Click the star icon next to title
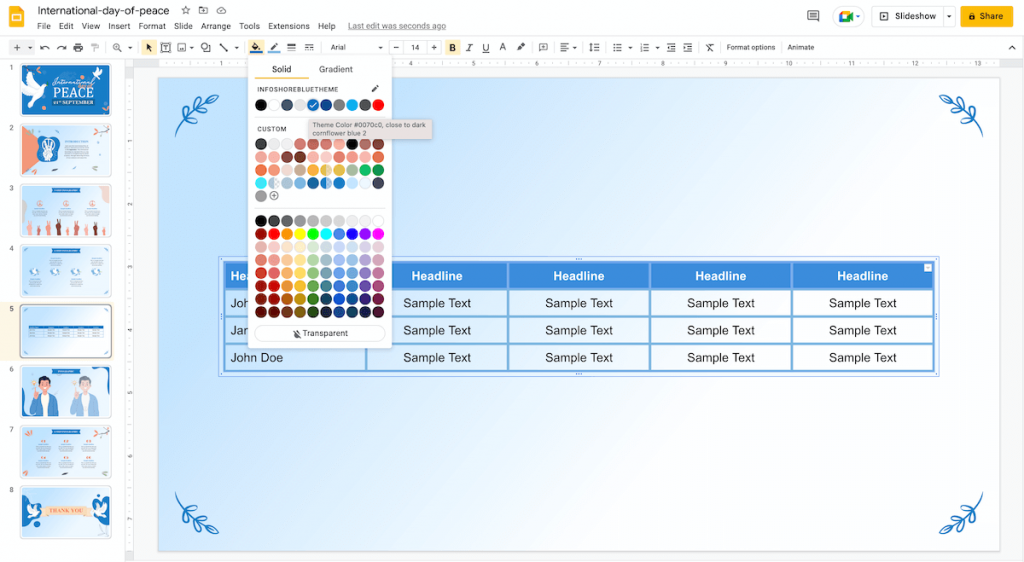The height and width of the screenshot is (562, 1024). point(186,10)
